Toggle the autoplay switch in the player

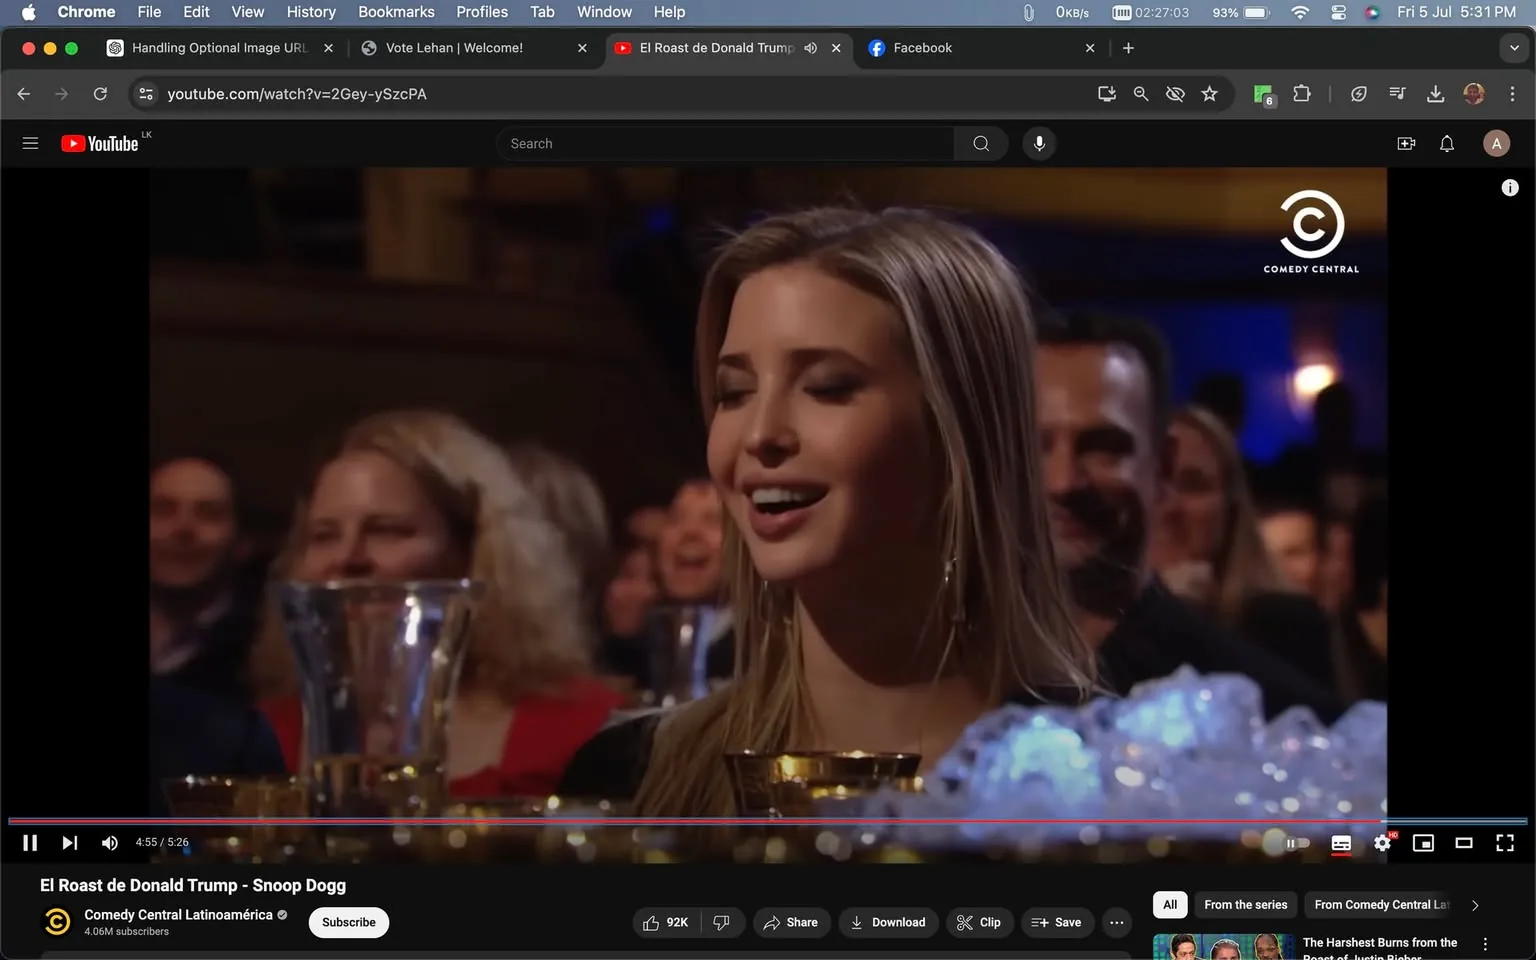coord(1295,843)
